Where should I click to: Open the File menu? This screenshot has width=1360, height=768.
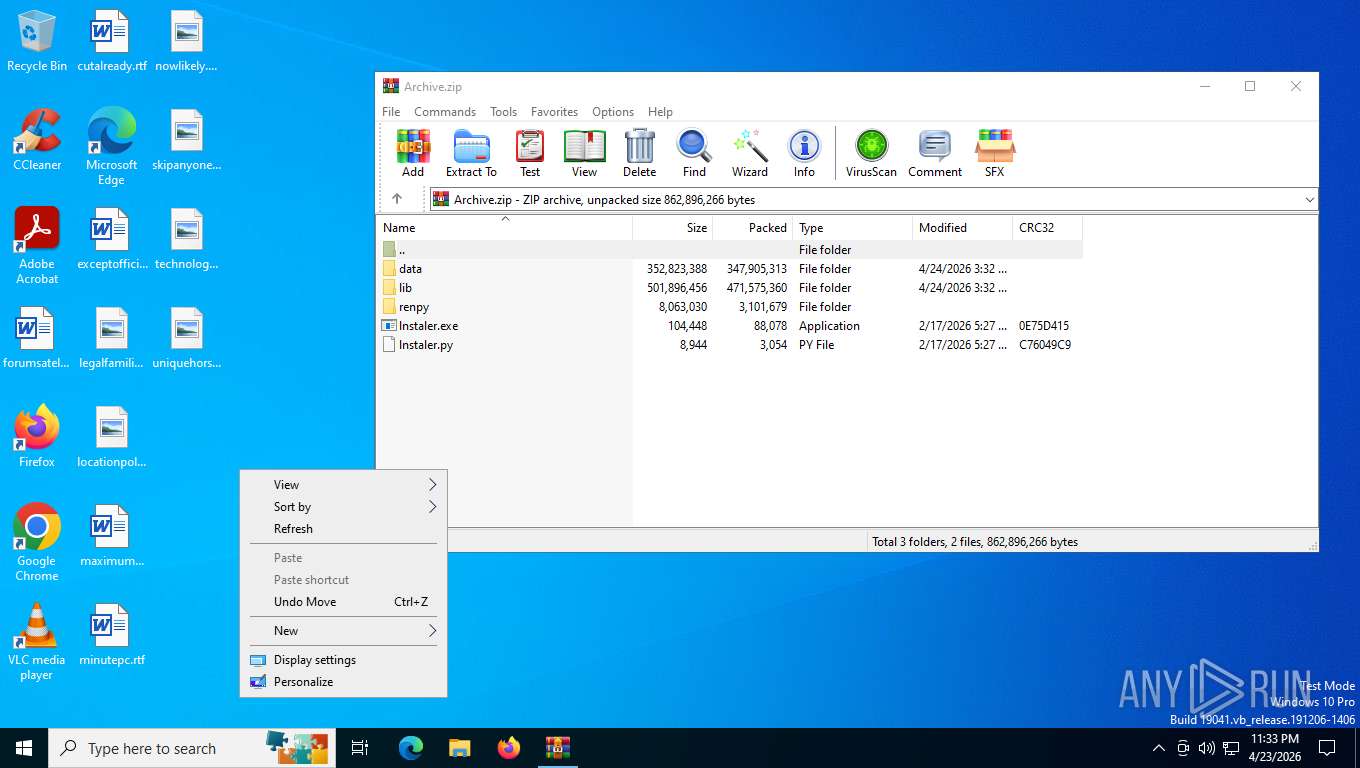391,112
